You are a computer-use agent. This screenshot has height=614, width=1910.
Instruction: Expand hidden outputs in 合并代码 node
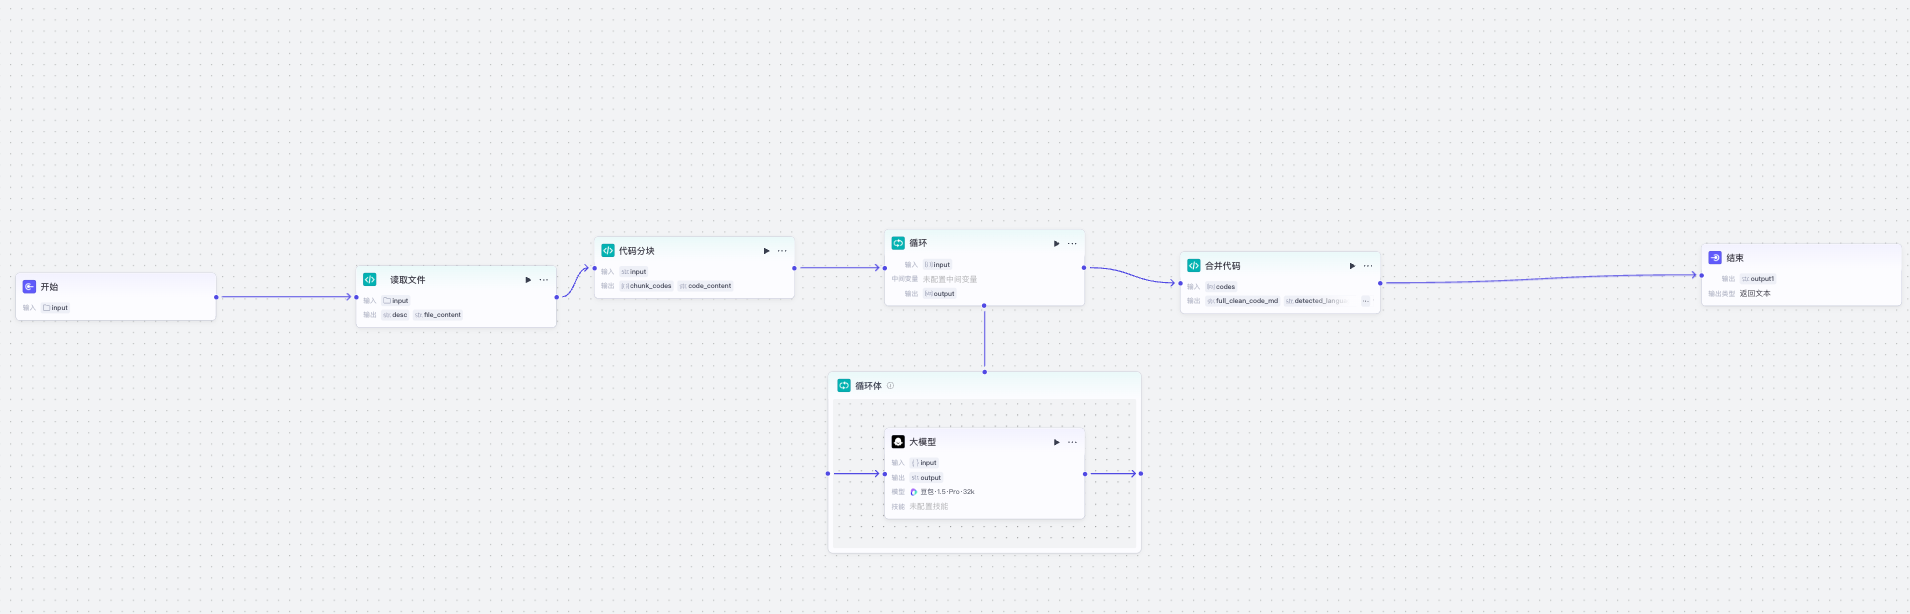[x=1365, y=301]
